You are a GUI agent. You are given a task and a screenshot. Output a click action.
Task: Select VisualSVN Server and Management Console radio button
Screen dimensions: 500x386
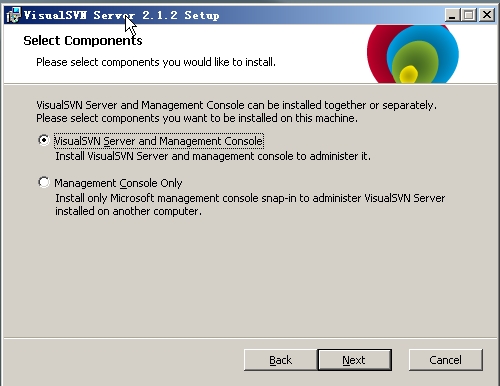click(44, 140)
